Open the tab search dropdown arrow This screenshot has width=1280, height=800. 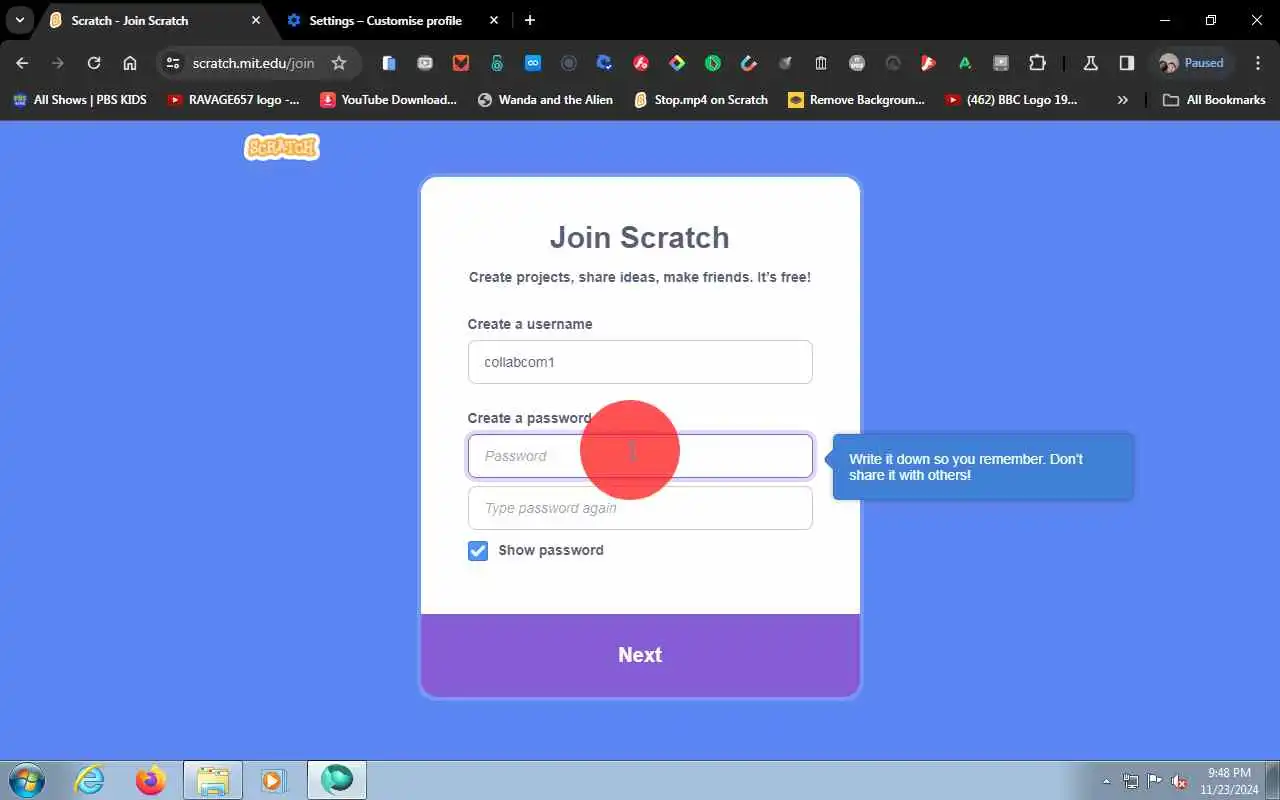(x=19, y=20)
